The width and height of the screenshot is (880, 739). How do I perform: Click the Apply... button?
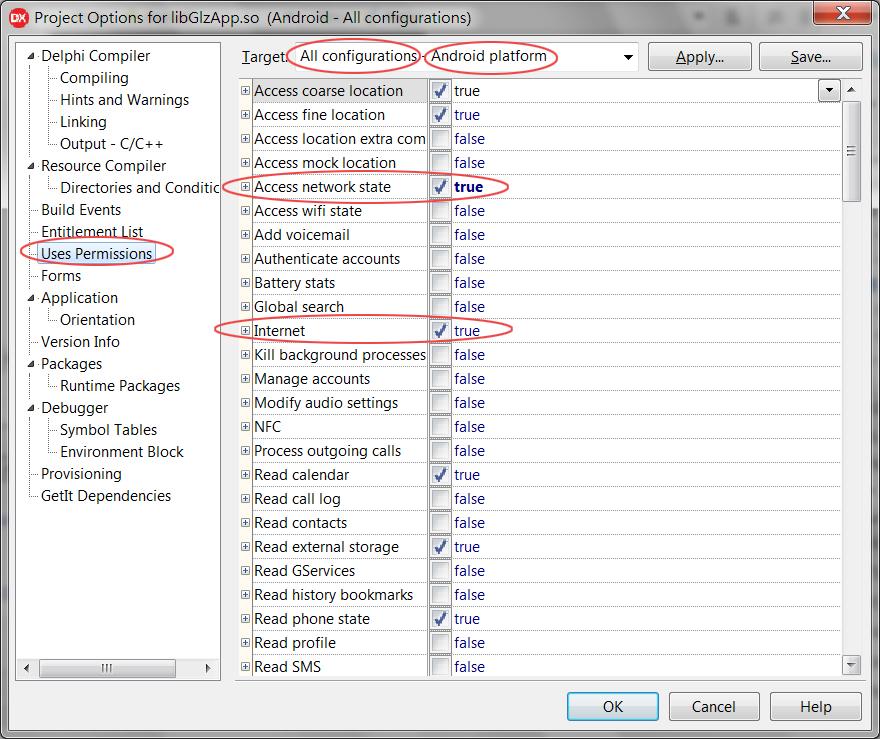click(699, 57)
